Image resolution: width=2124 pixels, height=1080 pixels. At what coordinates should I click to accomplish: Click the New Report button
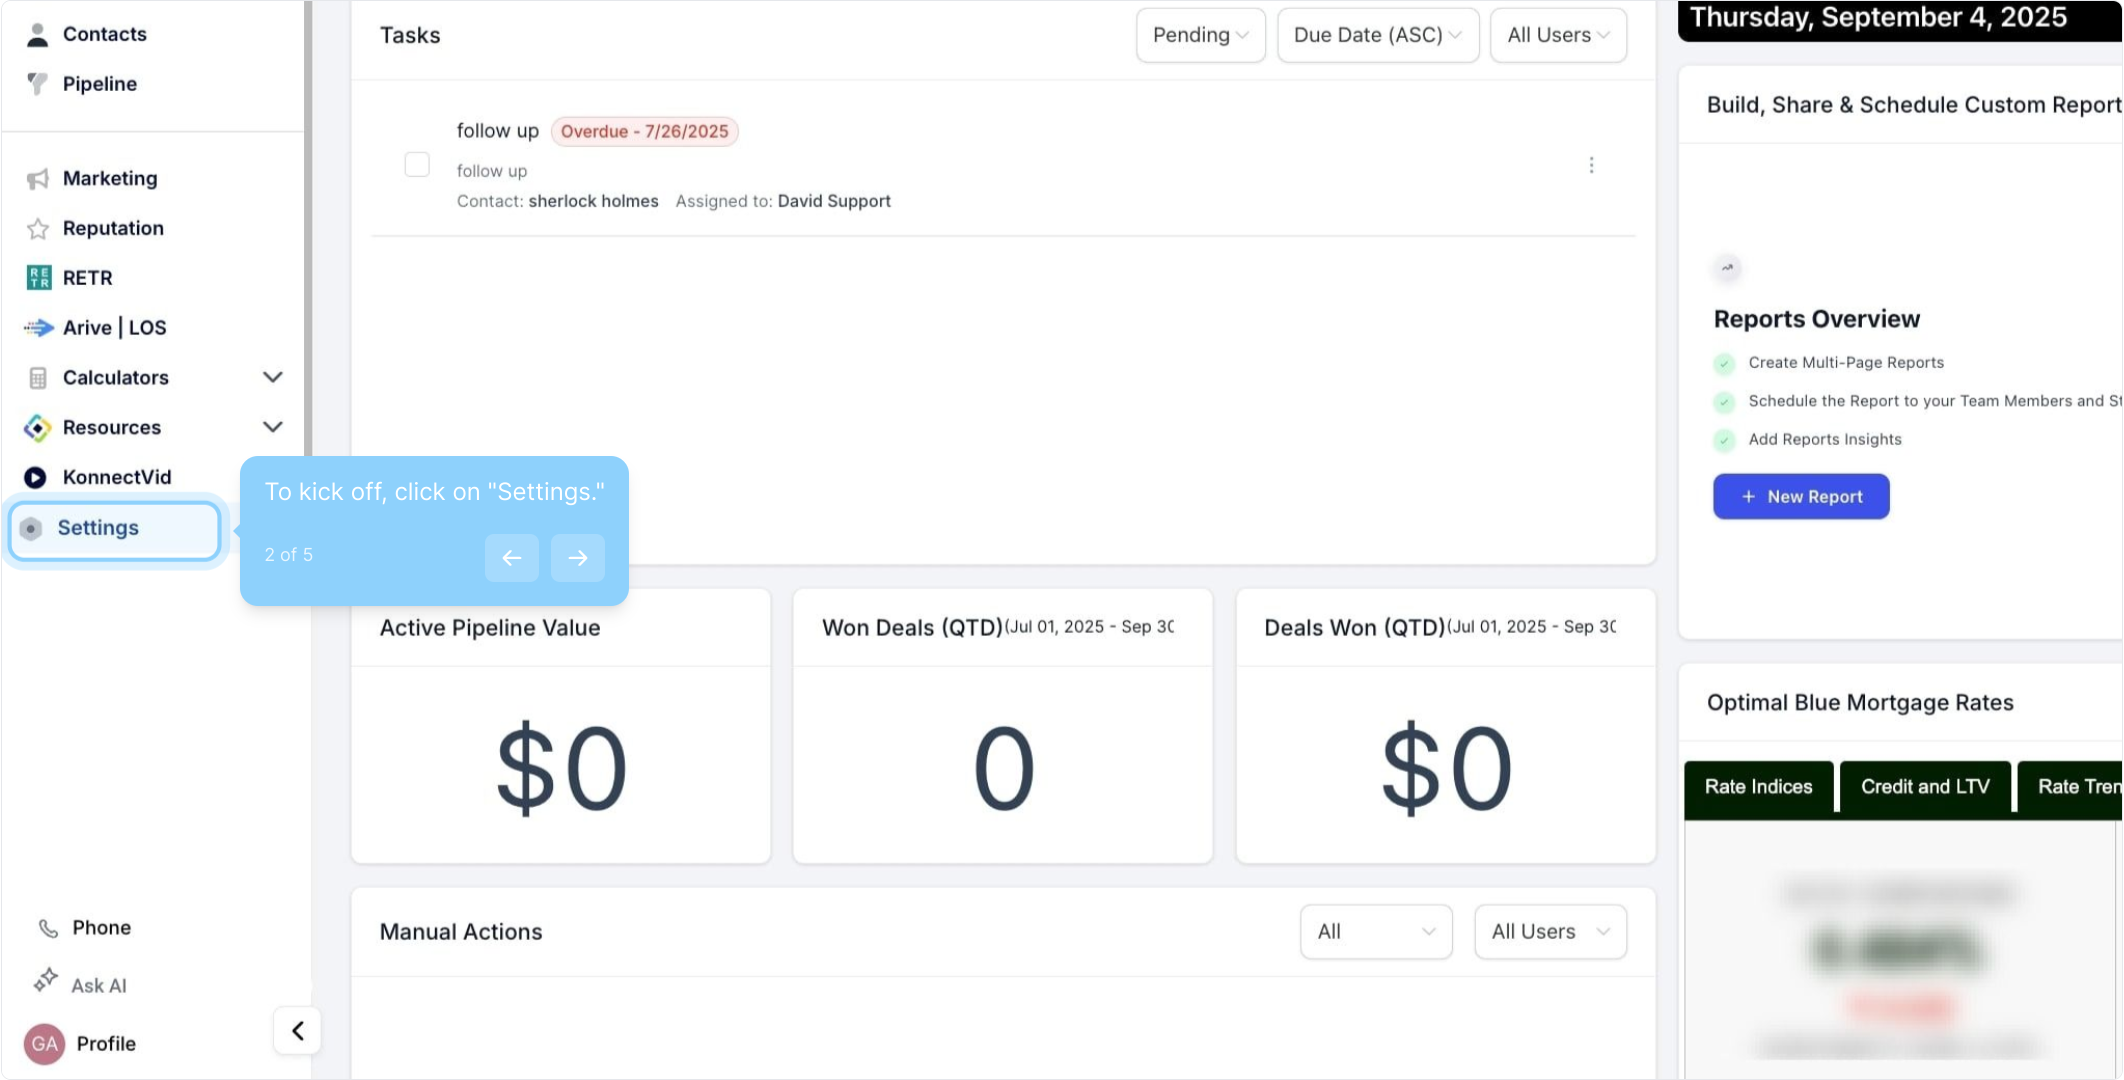[x=1801, y=497]
